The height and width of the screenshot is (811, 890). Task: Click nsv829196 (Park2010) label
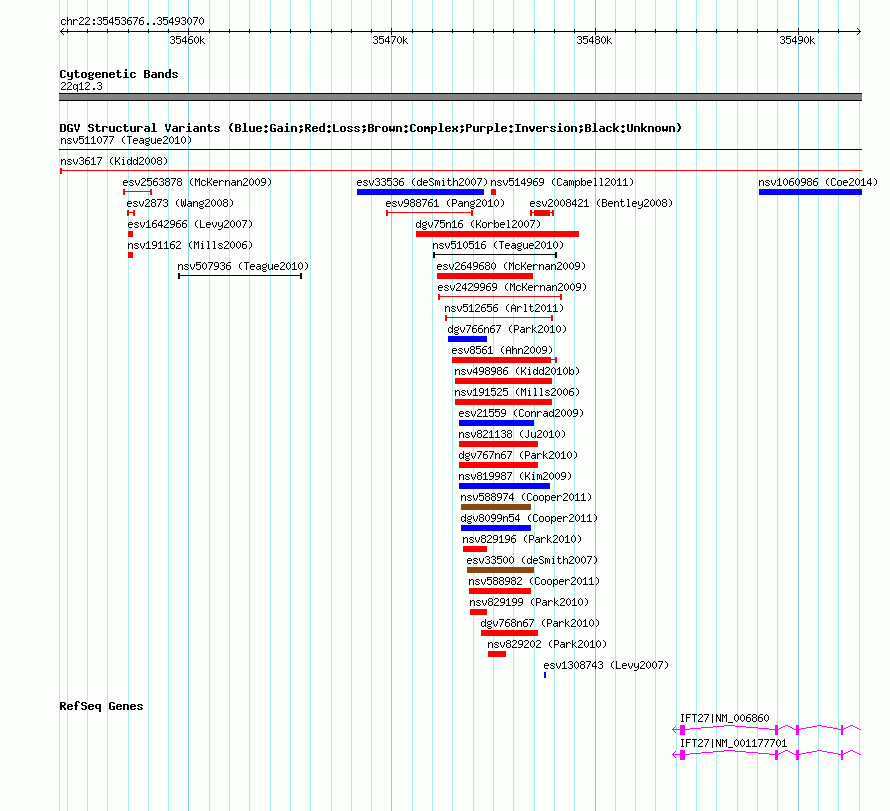coord(522,539)
